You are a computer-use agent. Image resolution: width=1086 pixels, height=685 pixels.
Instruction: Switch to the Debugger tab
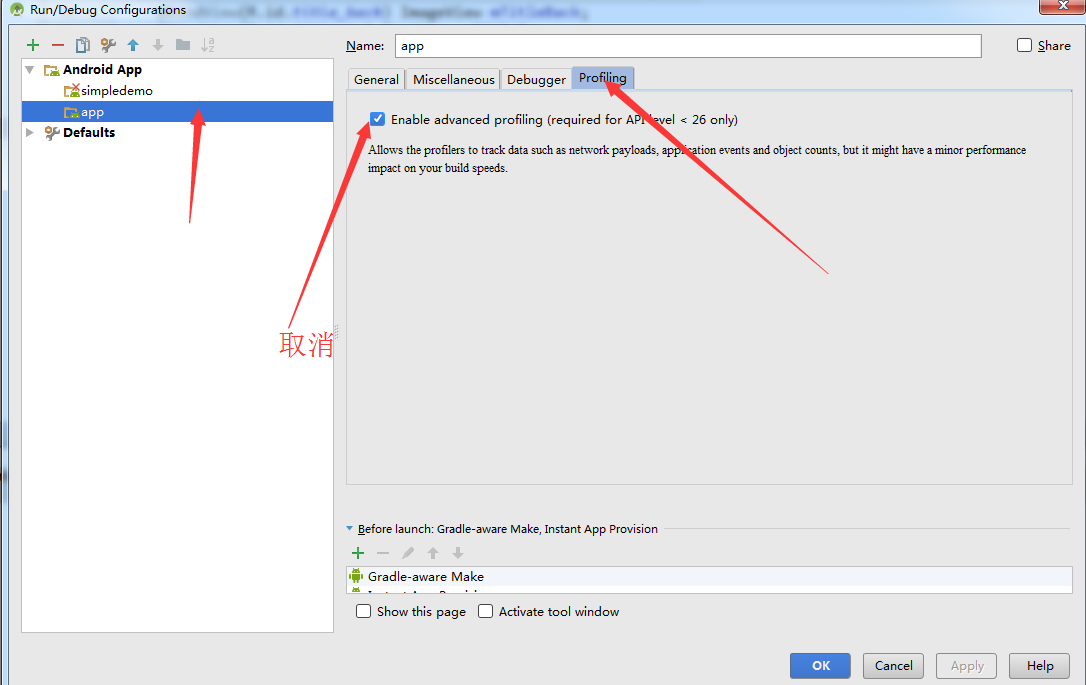535,78
